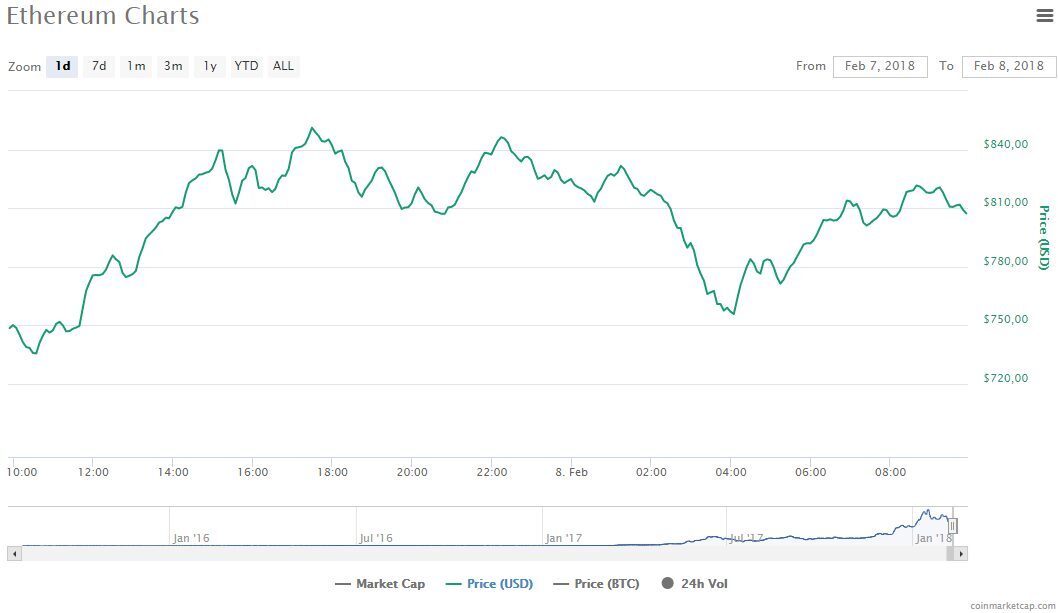Image resolution: width=1058 pixels, height=613 pixels.
Task: Open the To date field
Action: click(x=1009, y=66)
